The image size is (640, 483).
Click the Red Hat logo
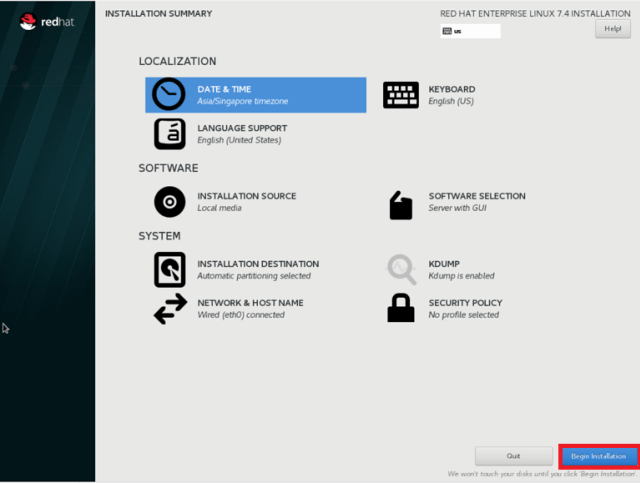[47, 22]
